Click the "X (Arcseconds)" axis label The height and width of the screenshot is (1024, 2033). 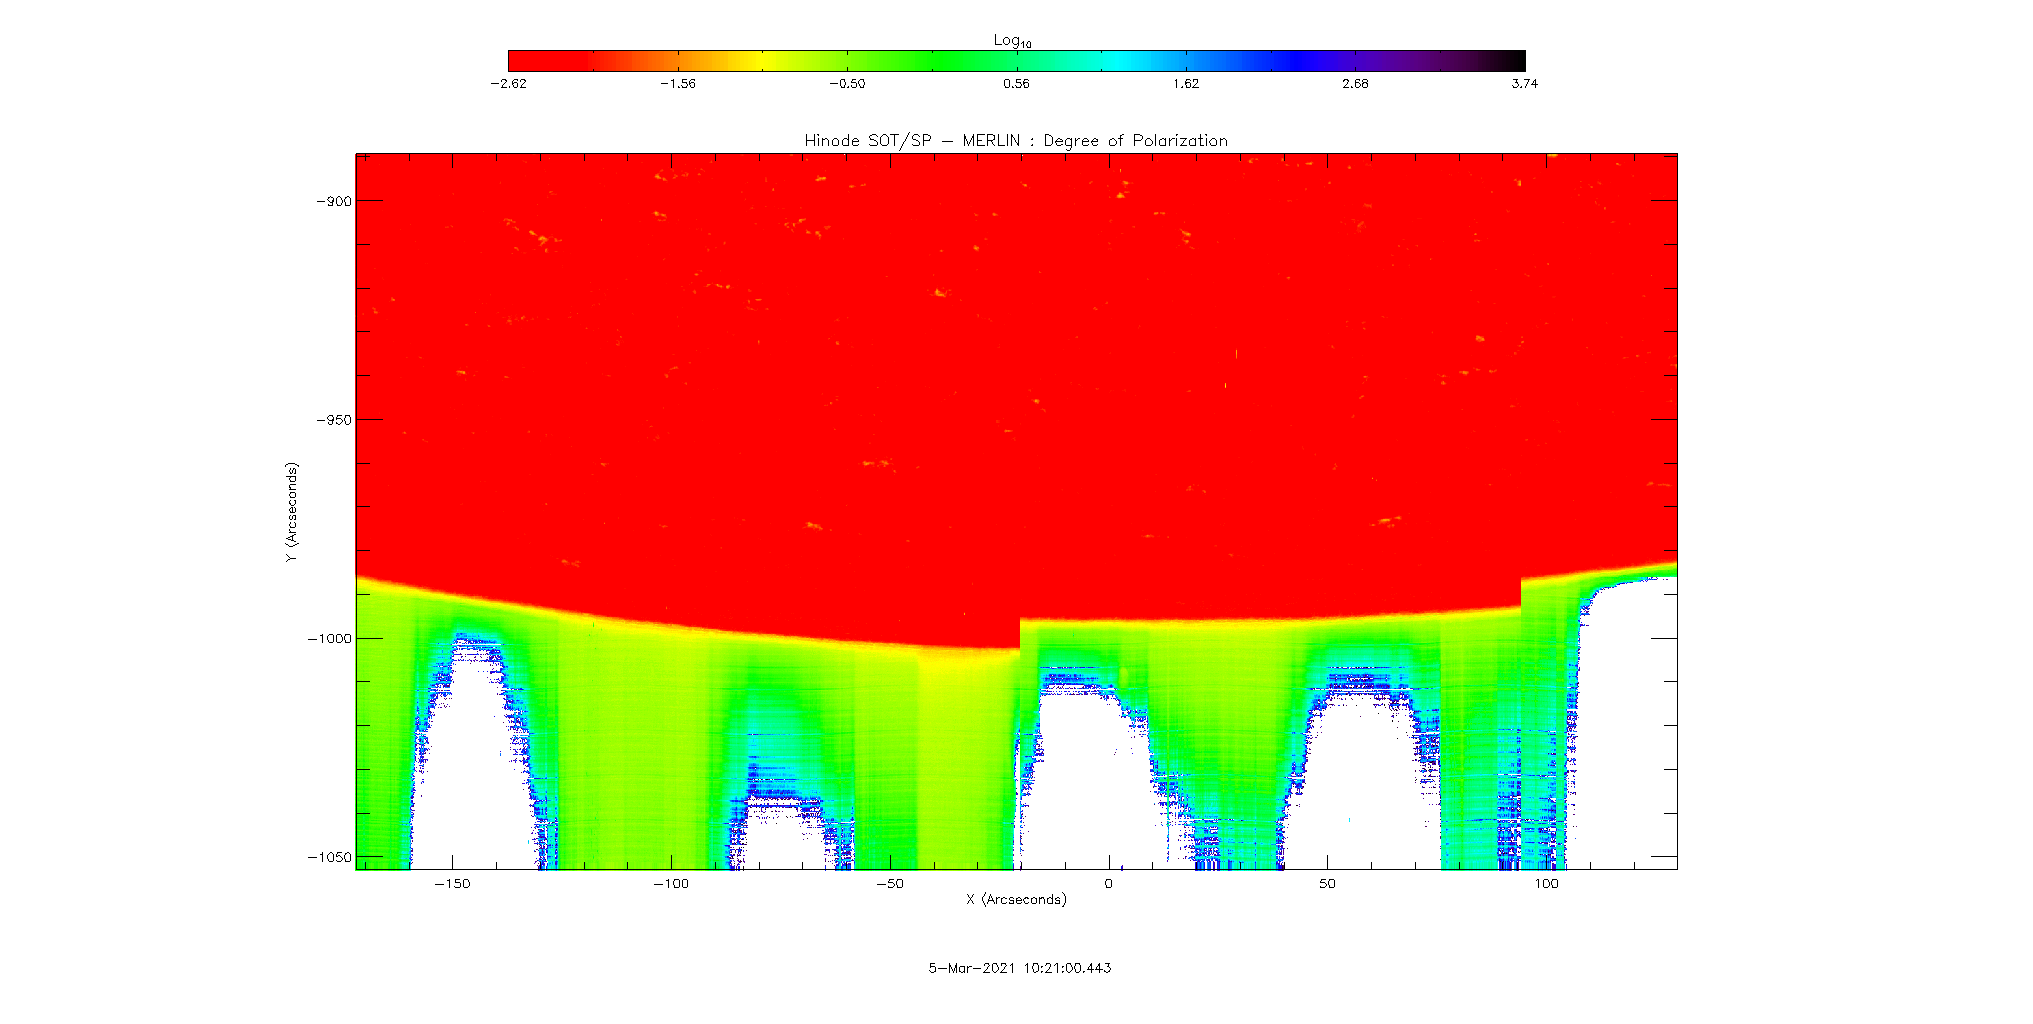1016,900
